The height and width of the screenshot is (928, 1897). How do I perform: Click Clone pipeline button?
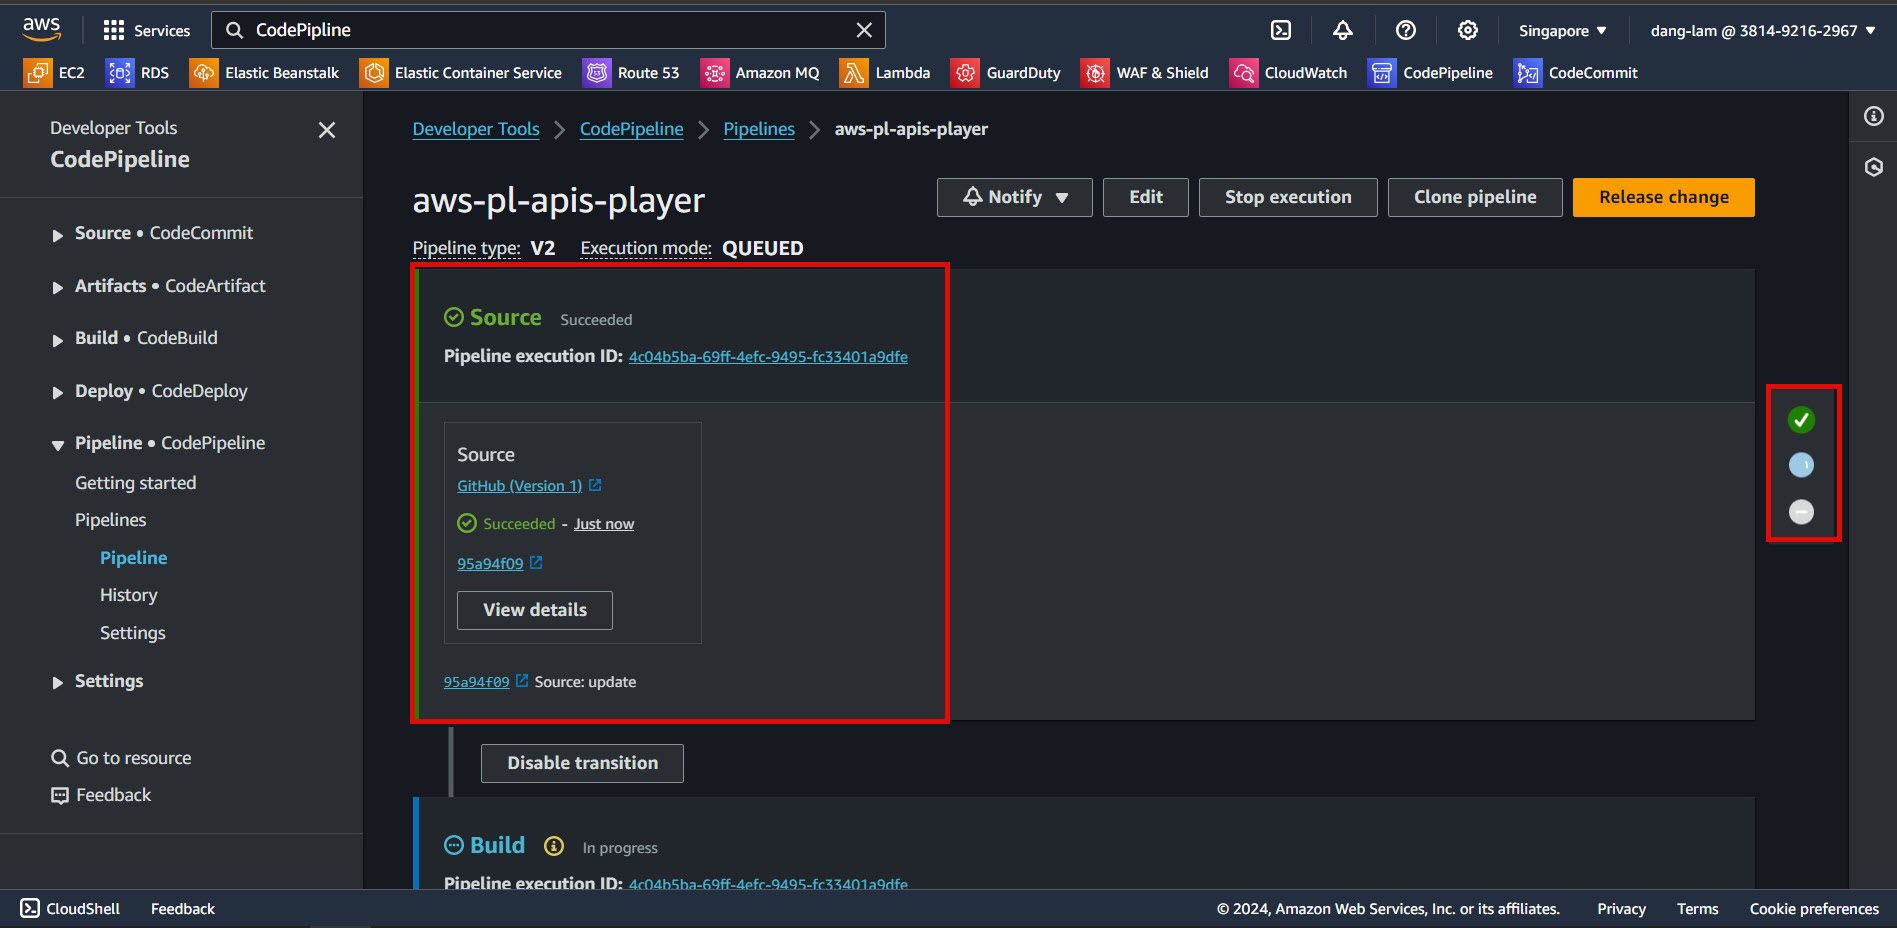pyautogui.click(x=1475, y=197)
